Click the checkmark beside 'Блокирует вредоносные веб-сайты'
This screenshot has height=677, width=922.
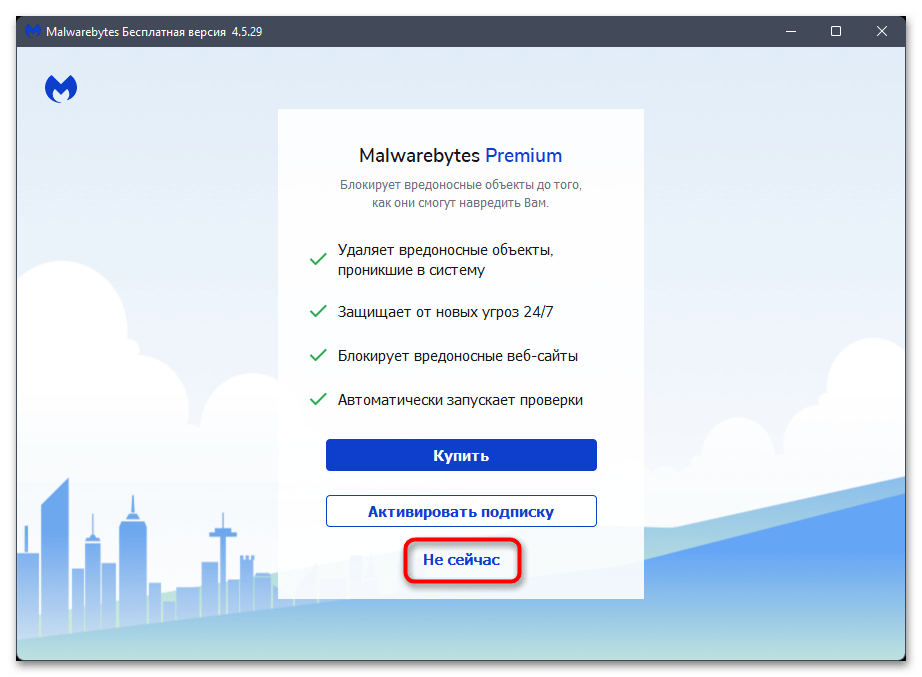pos(318,355)
